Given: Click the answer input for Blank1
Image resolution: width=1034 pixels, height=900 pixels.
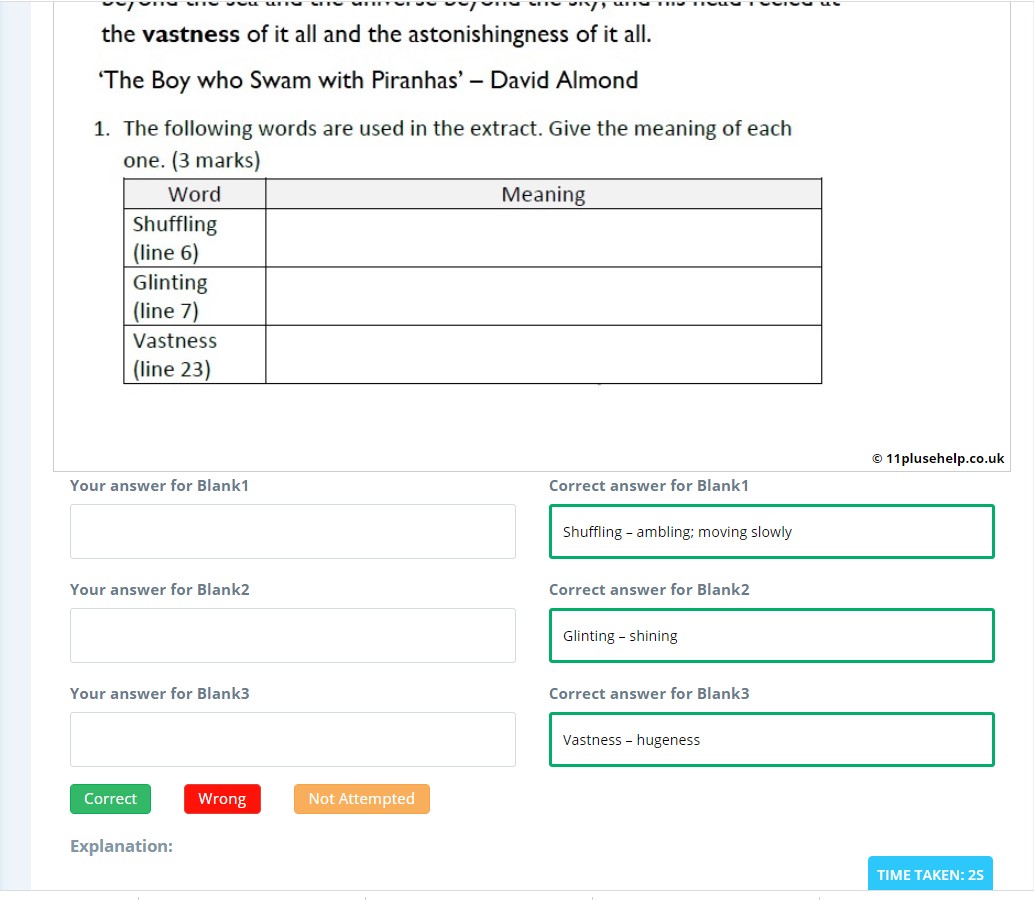Looking at the screenshot, I should 292,531.
